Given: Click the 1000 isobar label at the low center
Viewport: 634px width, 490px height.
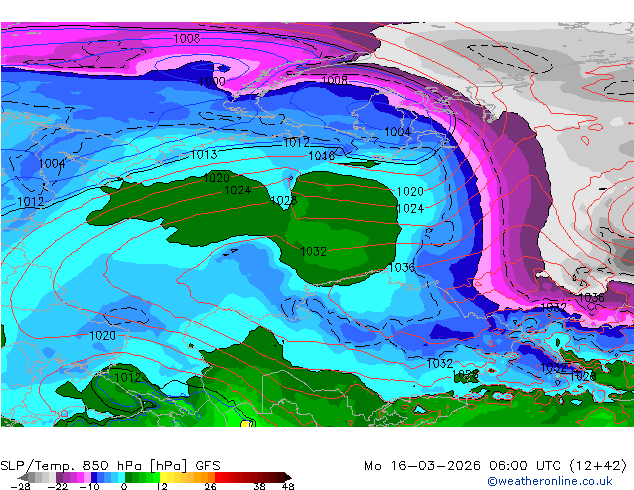Looking at the screenshot, I should pos(212,81).
